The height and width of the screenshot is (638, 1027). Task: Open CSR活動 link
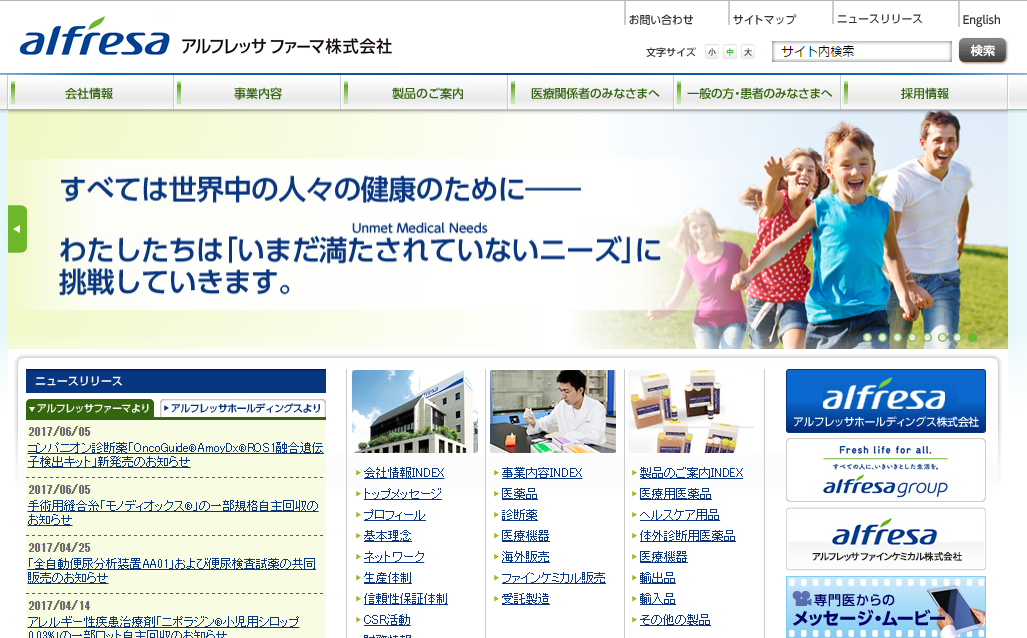(x=387, y=620)
